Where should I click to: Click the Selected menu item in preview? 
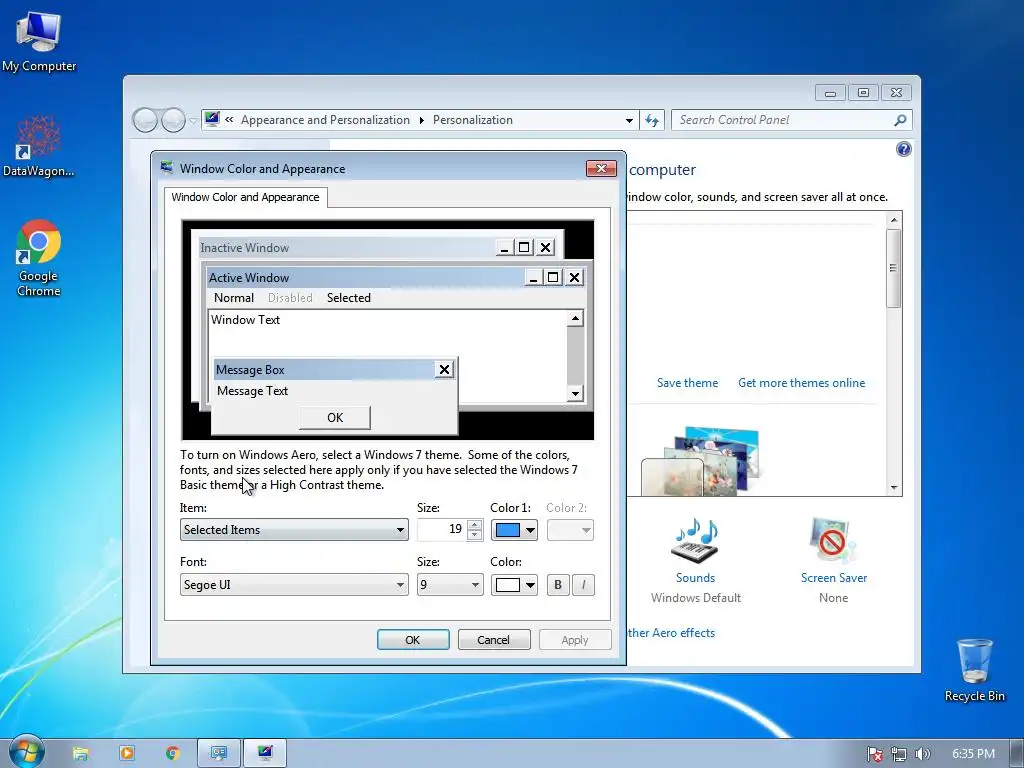tap(349, 298)
